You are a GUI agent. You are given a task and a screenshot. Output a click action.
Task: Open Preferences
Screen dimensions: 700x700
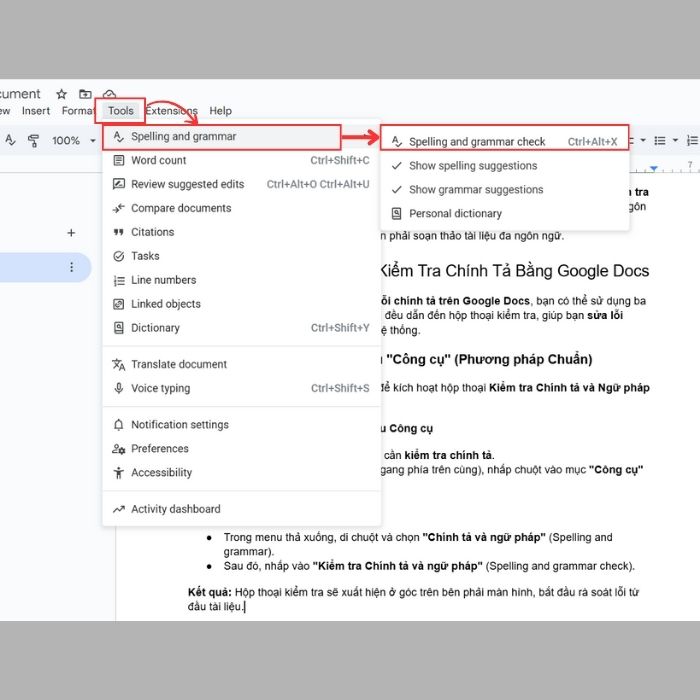241,449
